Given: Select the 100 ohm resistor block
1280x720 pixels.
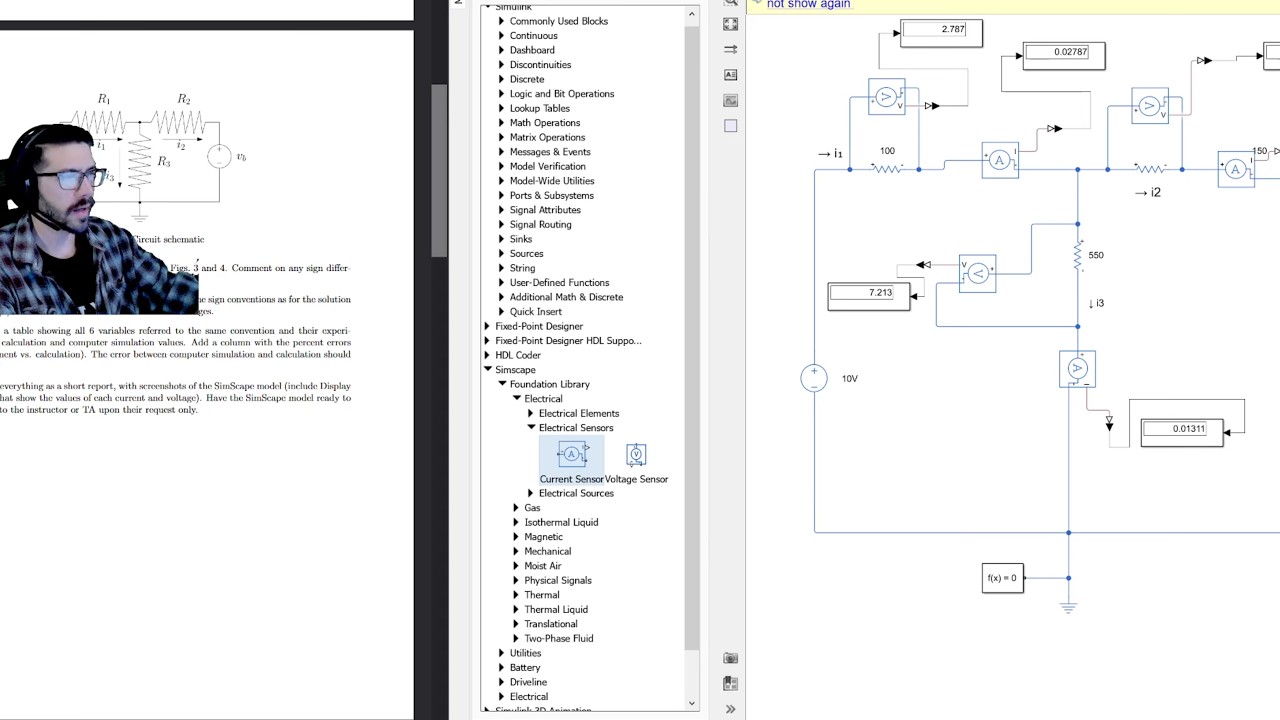Looking at the screenshot, I should click(x=887, y=169).
